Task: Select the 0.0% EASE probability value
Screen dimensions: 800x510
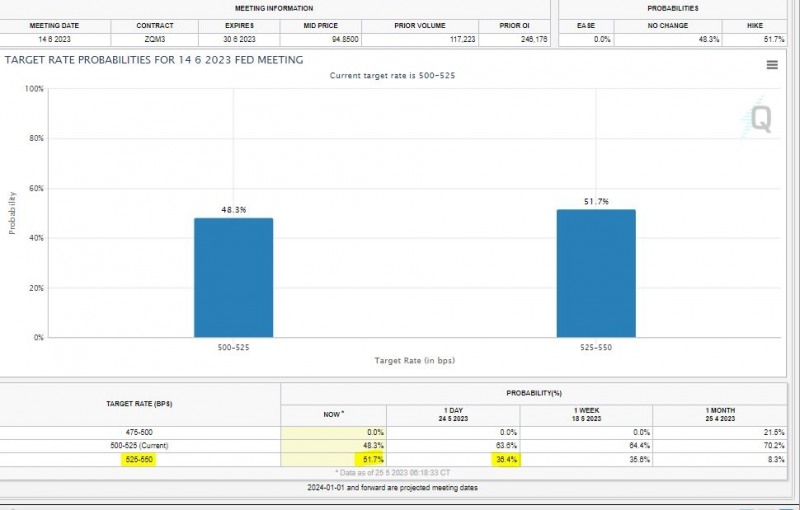Action: 602,39
